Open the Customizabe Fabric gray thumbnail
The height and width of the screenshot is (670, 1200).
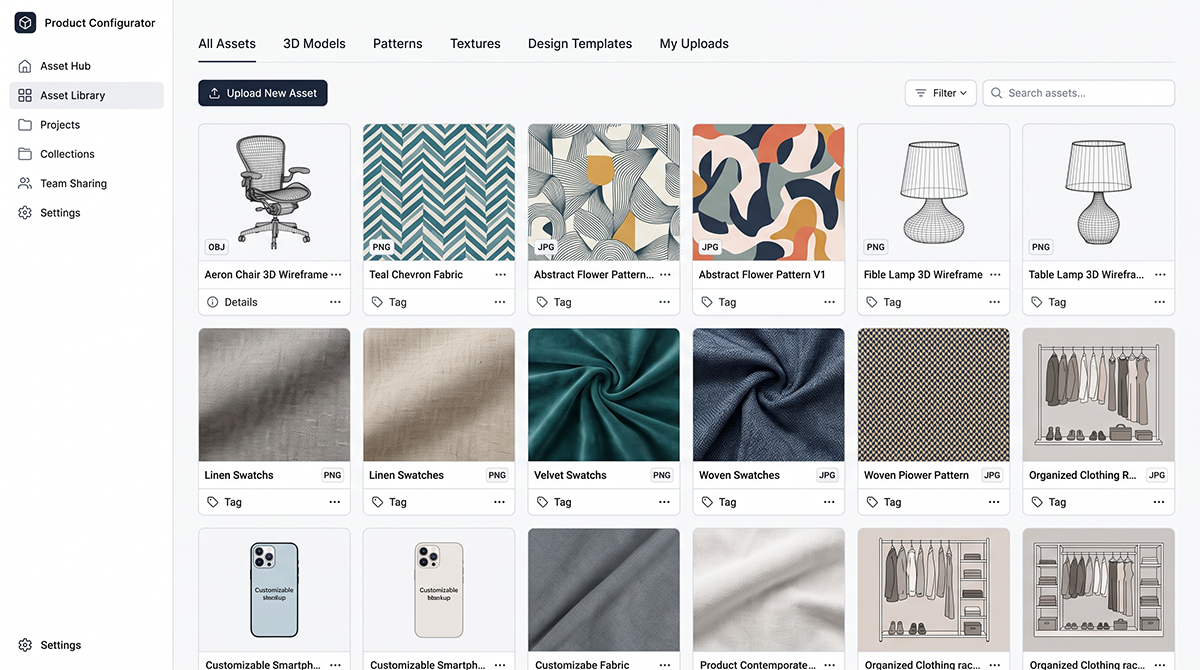(x=604, y=590)
